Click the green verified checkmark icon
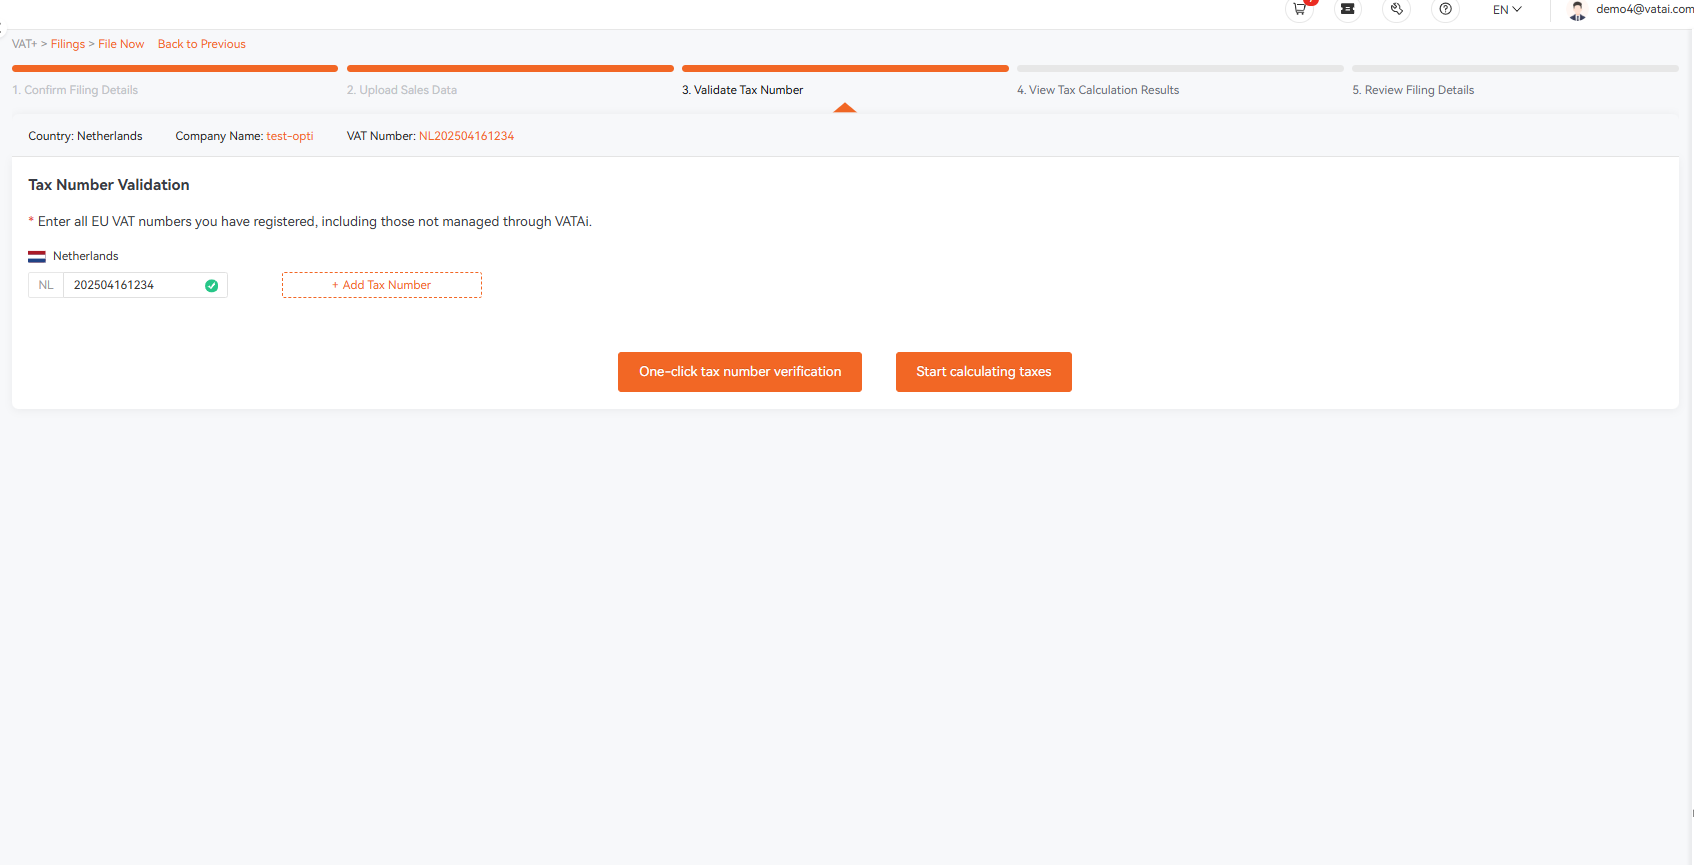The image size is (1694, 865). click(x=211, y=285)
